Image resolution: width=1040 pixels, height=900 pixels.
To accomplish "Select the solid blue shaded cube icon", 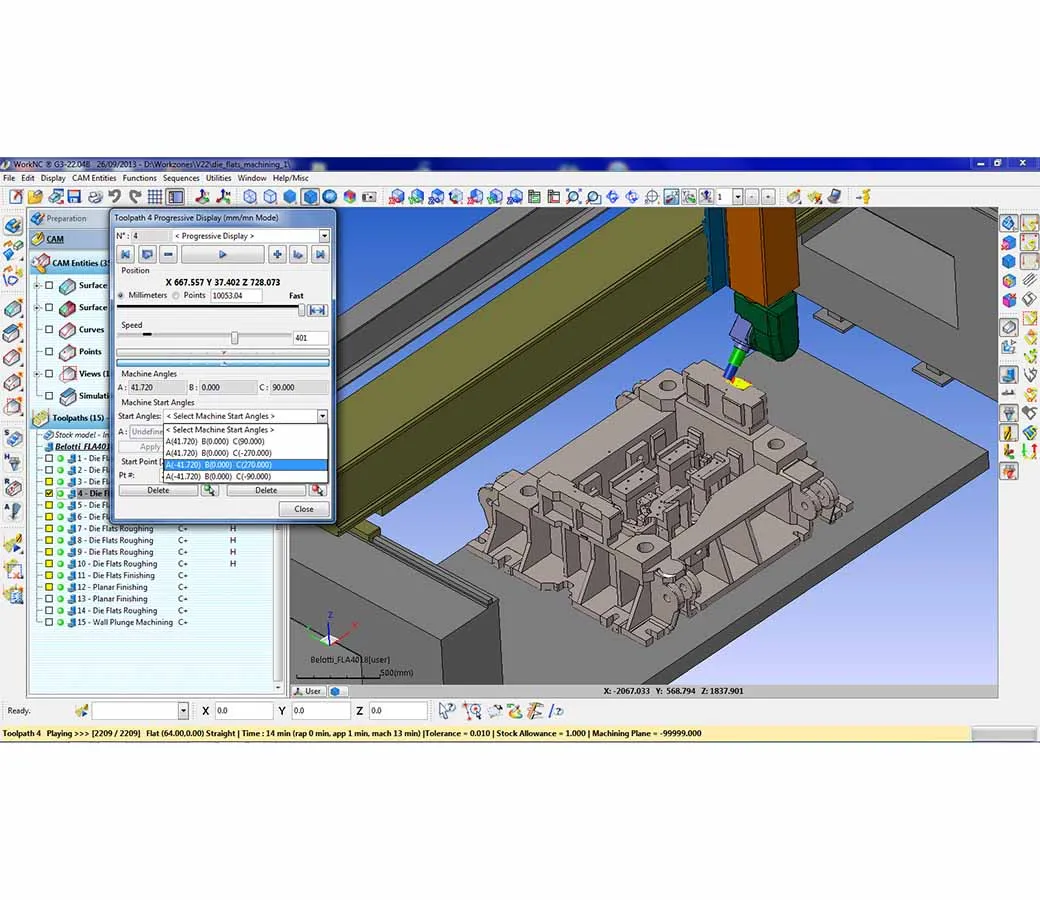I will (290, 196).
